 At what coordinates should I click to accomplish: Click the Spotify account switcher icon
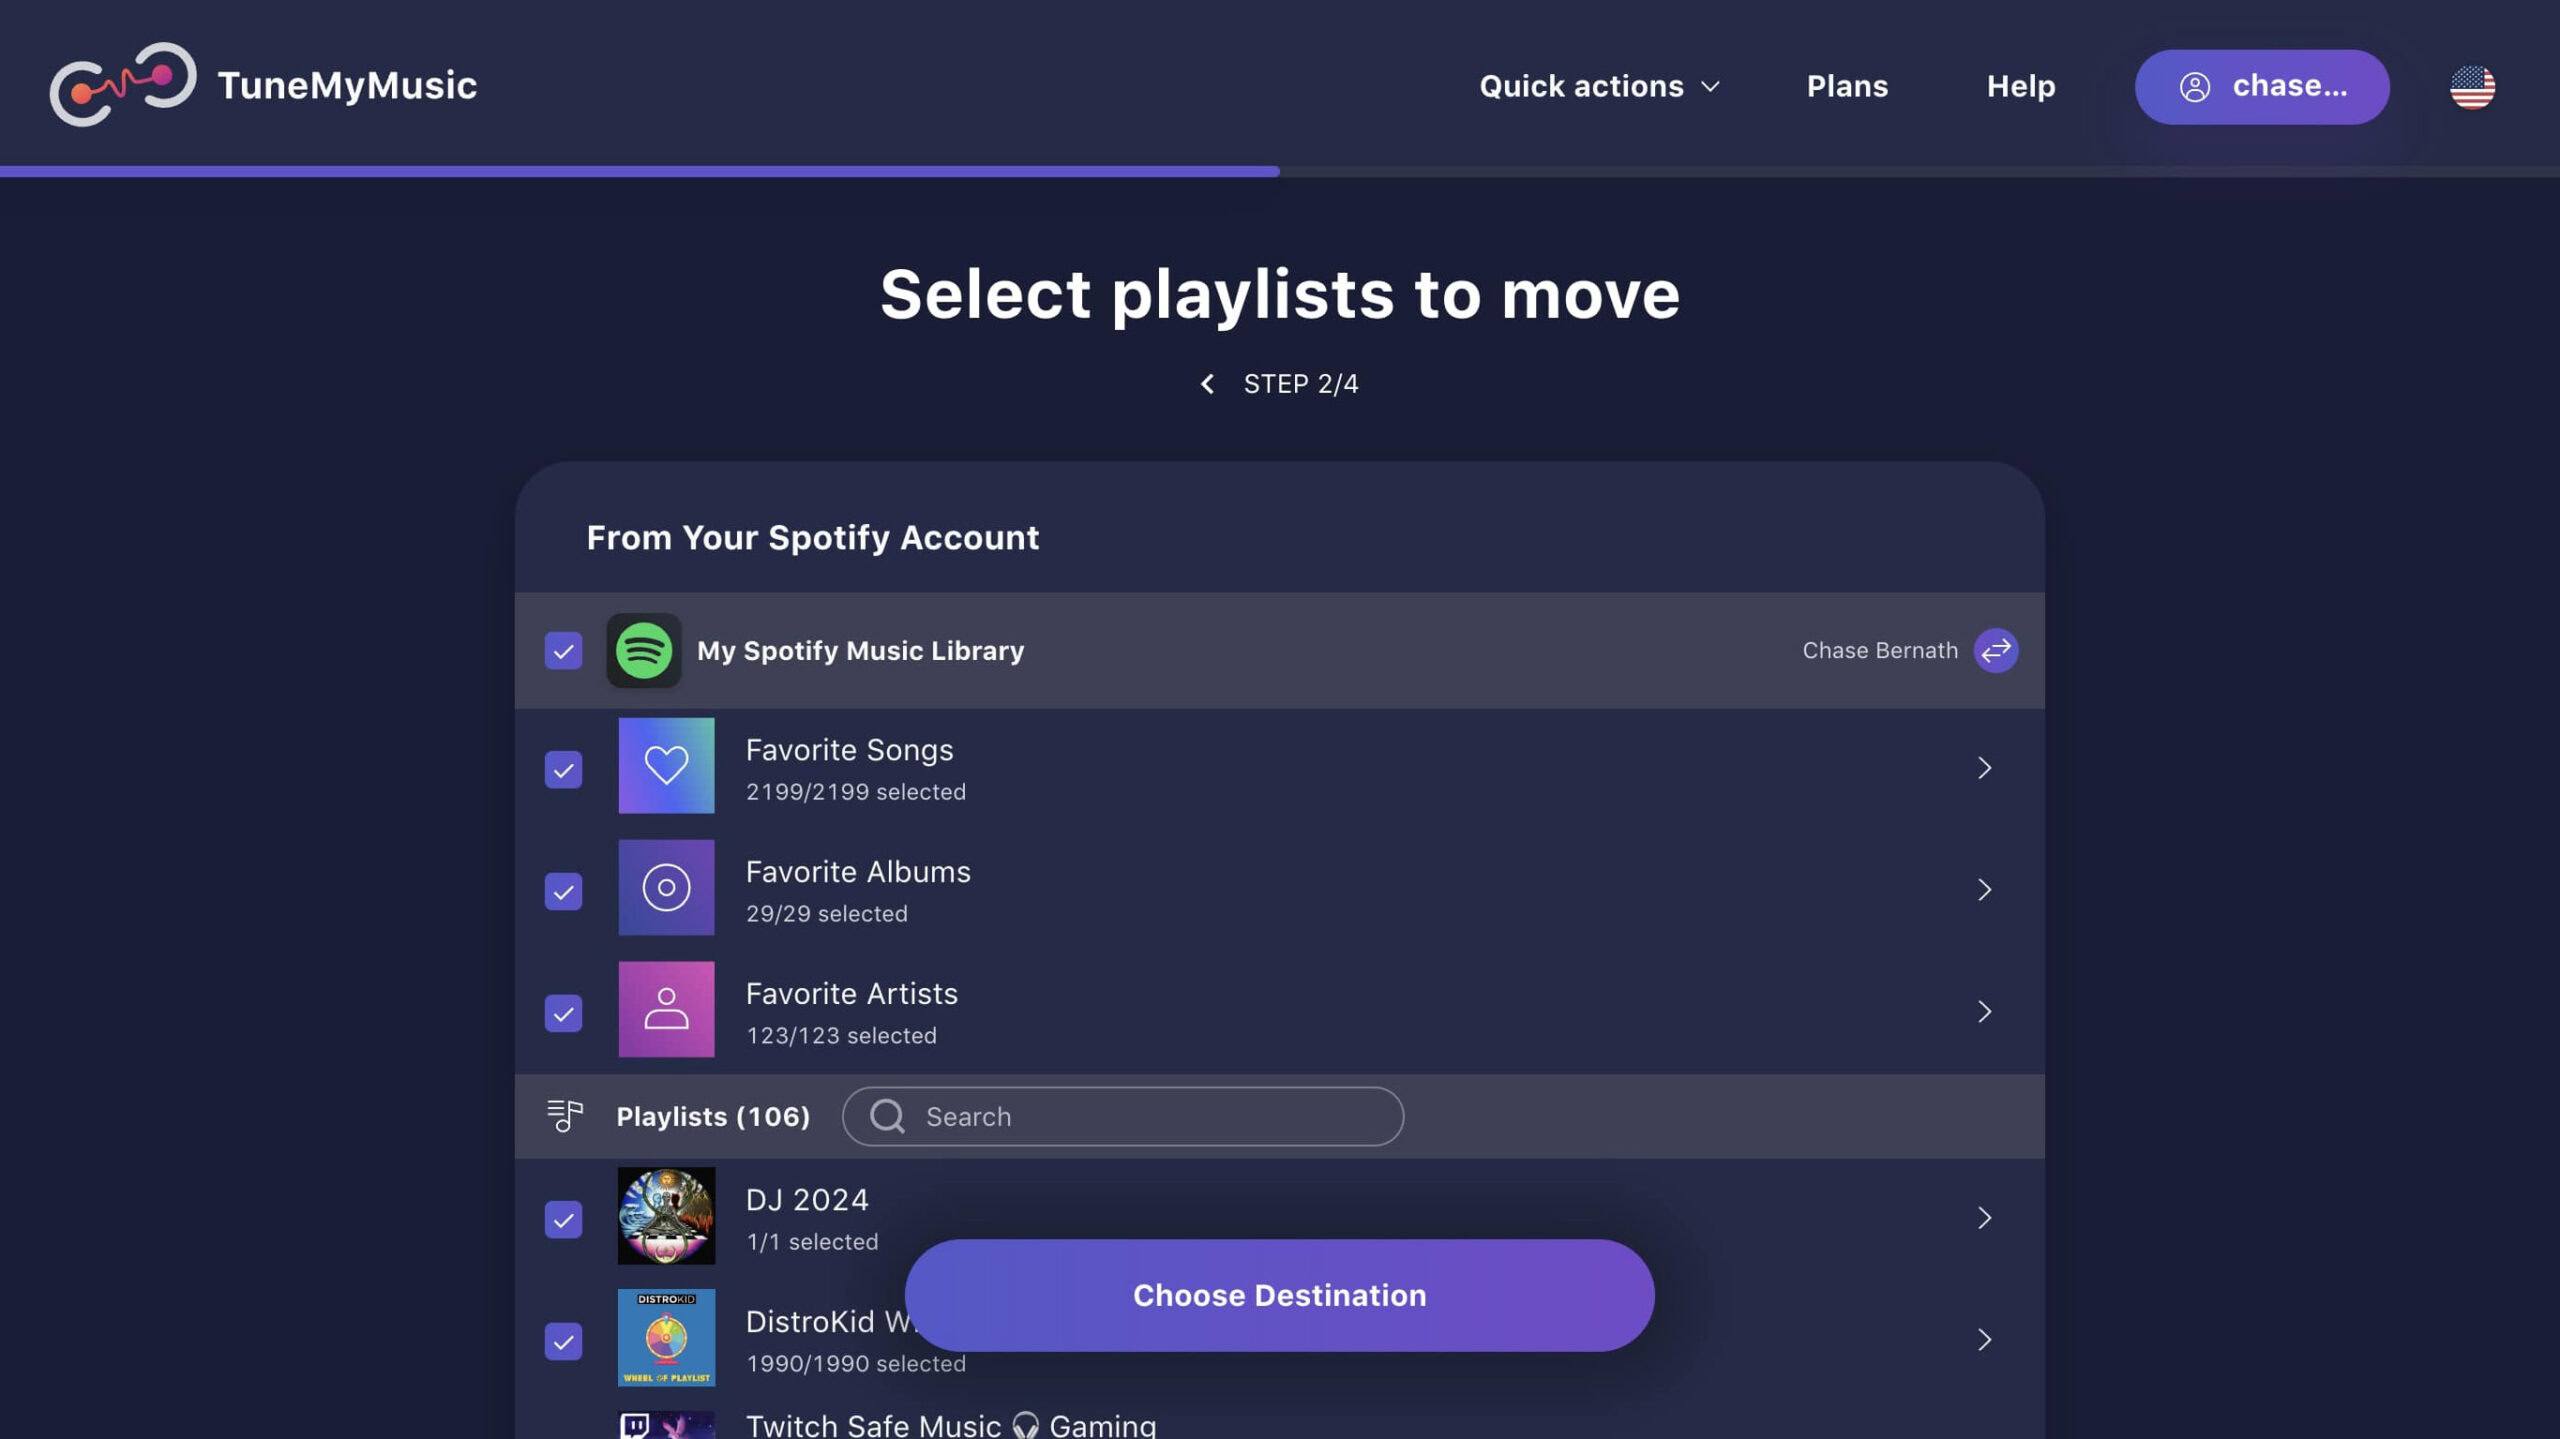point(1996,649)
